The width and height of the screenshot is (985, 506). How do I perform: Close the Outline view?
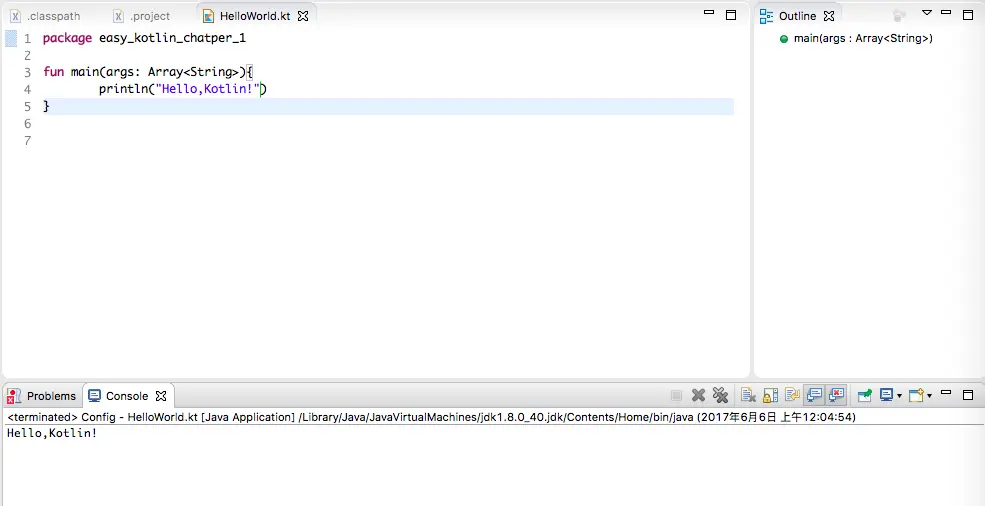(x=829, y=16)
